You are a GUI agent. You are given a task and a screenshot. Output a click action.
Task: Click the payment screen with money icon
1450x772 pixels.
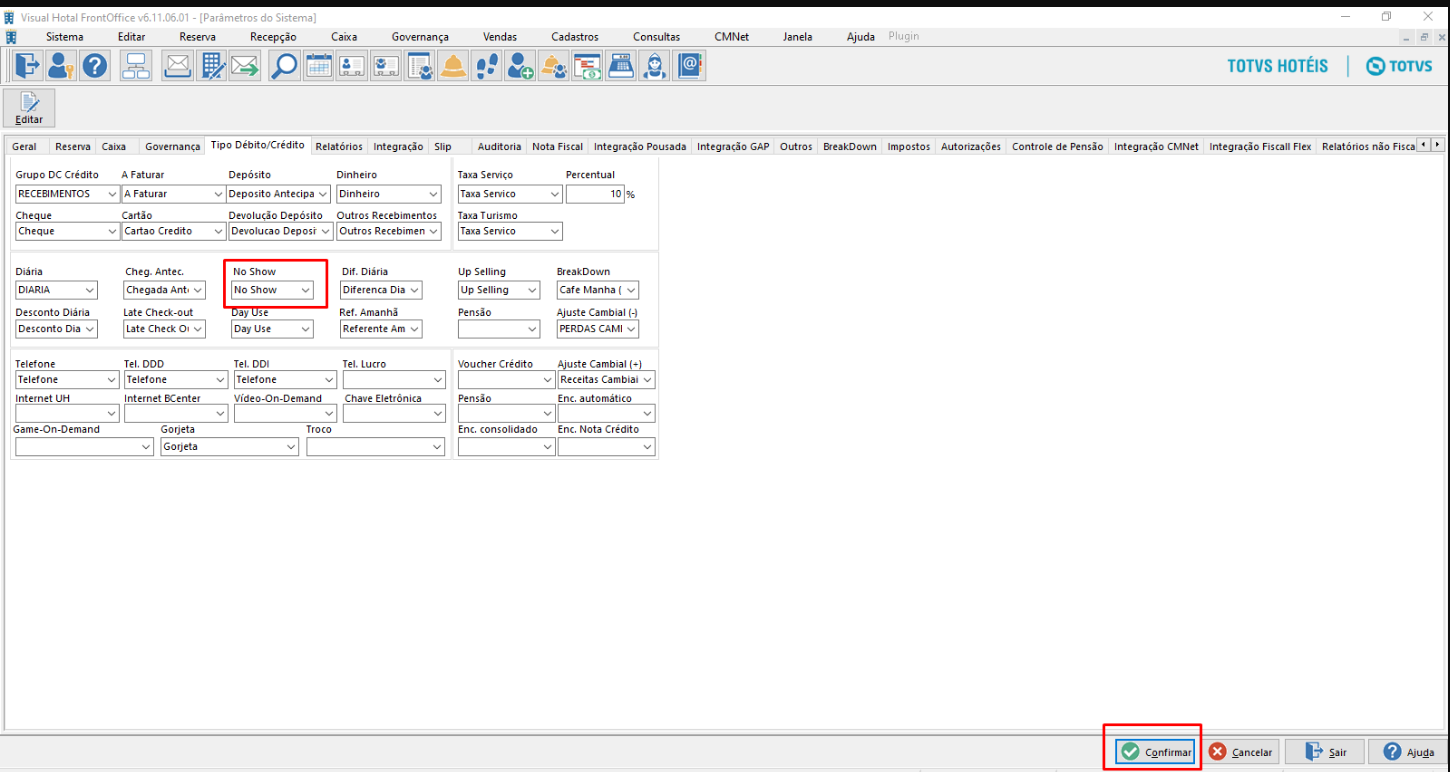click(x=588, y=66)
